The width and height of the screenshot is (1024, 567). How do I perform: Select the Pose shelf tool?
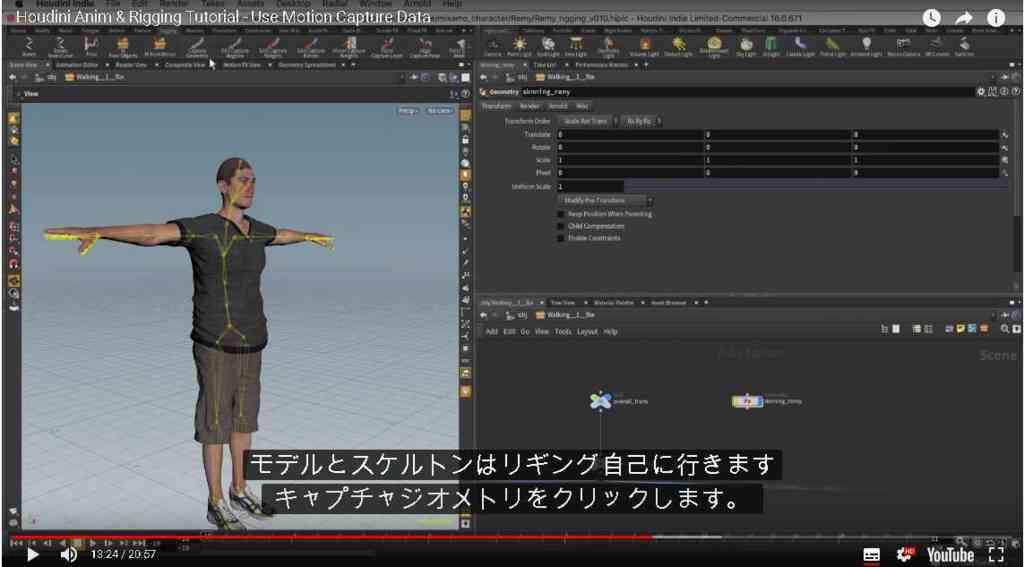coord(91,47)
